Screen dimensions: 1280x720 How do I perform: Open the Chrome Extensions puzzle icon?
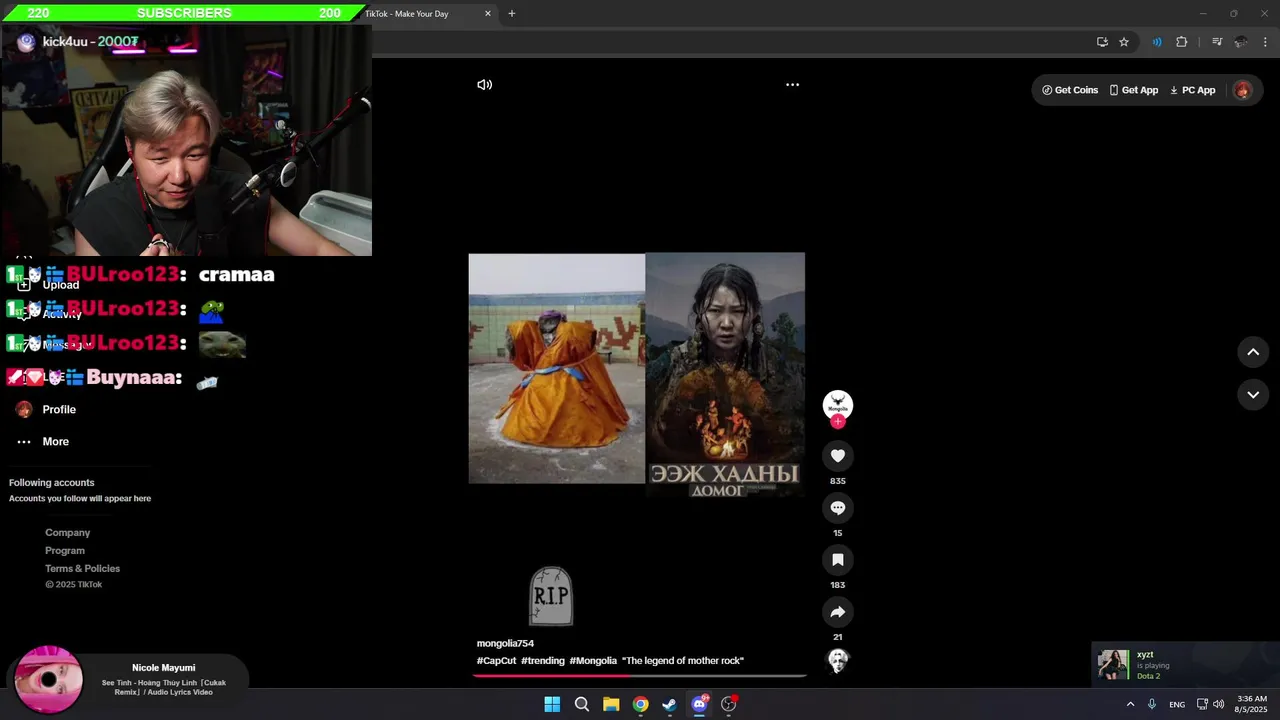pyautogui.click(x=1182, y=42)
